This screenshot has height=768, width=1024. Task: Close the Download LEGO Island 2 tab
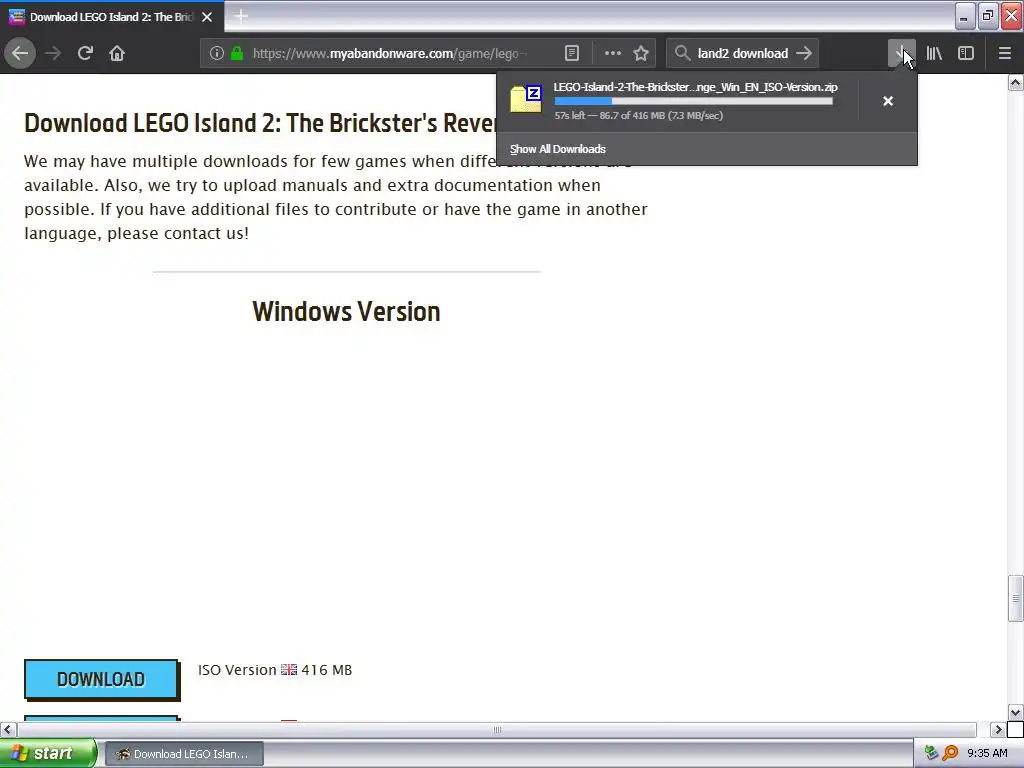(x=207, y=17)
